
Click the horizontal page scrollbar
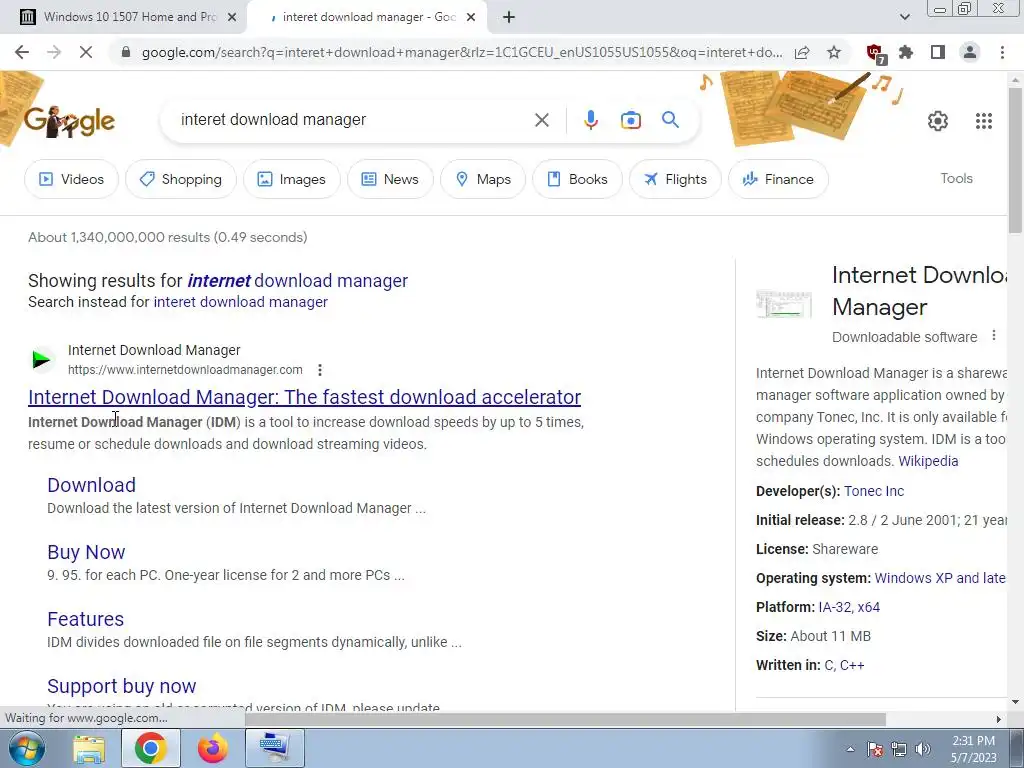point(565,719)
